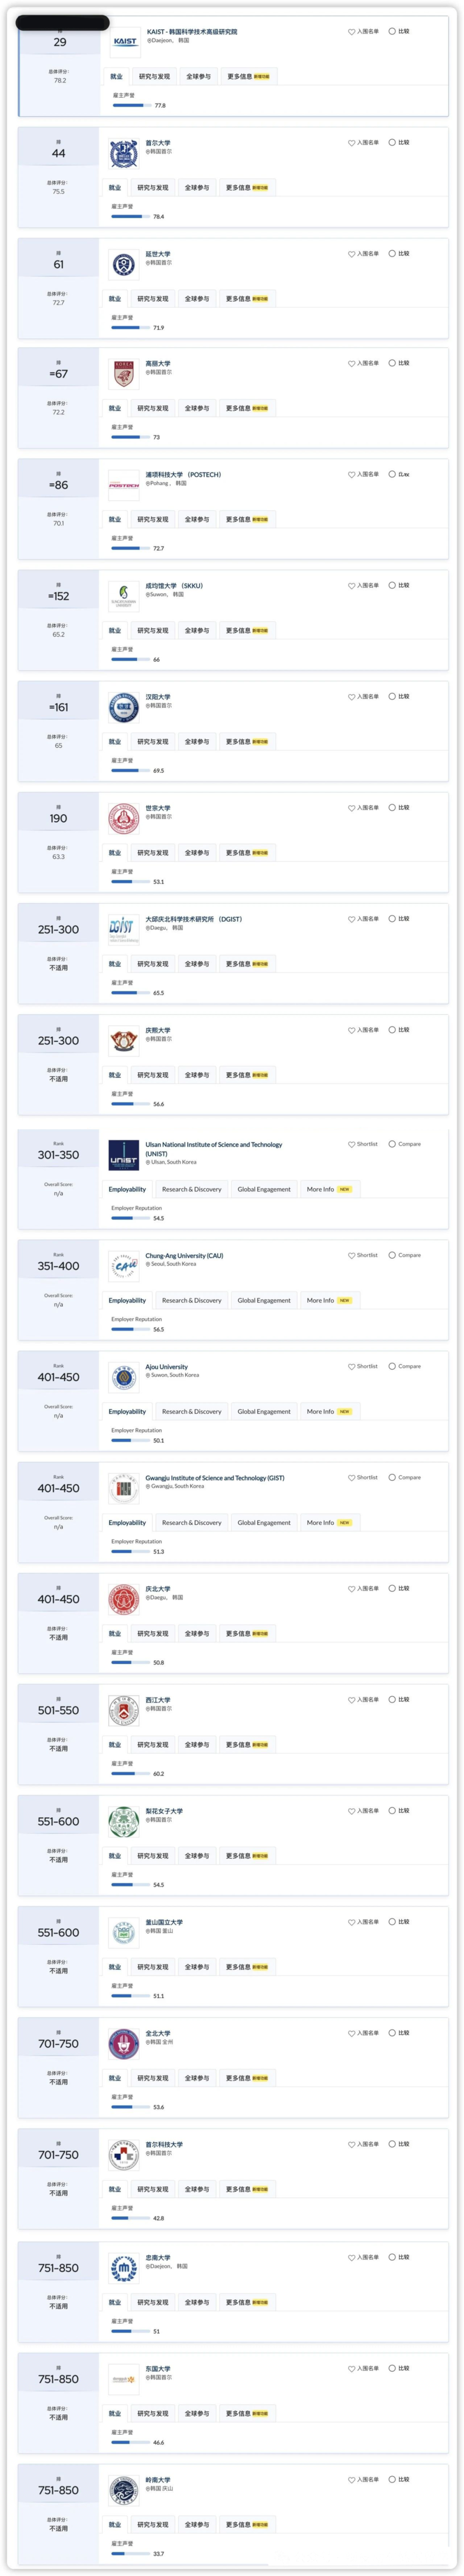This screenshot has width=464, height=2576.
Task: Open 研究与发现 tab for 首尔大学
Action: point(153,187)
